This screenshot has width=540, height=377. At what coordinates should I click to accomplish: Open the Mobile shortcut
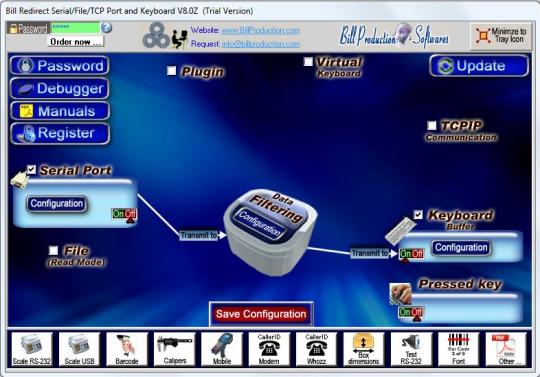point(221,349)
